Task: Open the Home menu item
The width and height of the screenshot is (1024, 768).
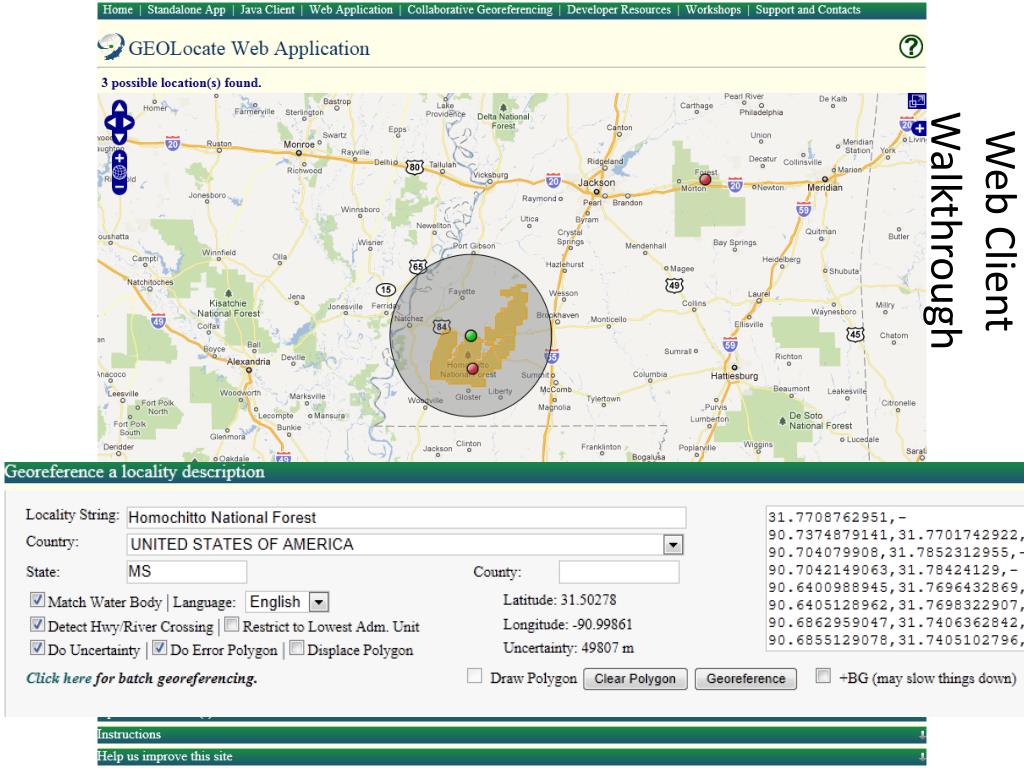Action: (x=118, y=10)
